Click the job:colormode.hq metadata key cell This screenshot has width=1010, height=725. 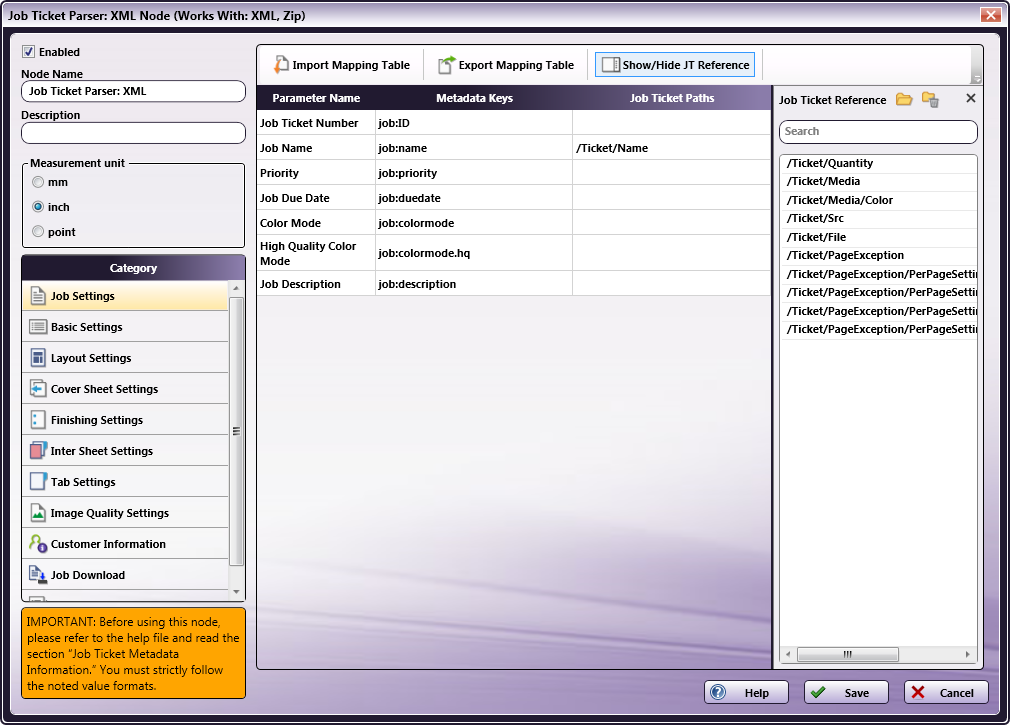(x=473, y=253)
